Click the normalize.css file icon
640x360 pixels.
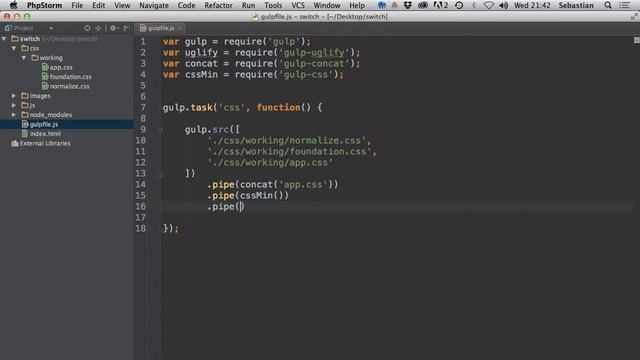point(45,86)
